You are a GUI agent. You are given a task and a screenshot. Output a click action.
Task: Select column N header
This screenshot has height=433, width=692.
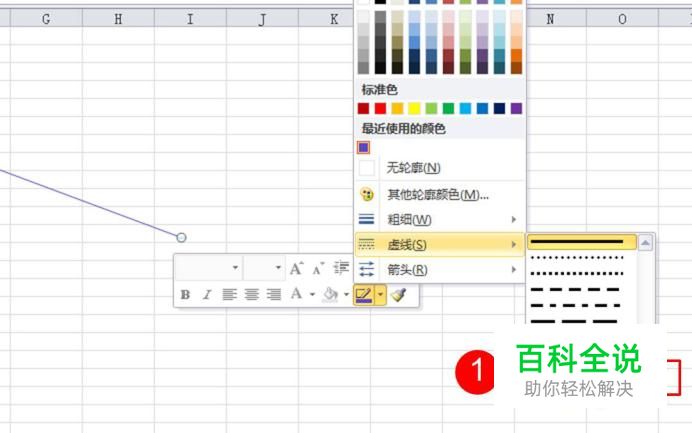(x=550, y=19)
